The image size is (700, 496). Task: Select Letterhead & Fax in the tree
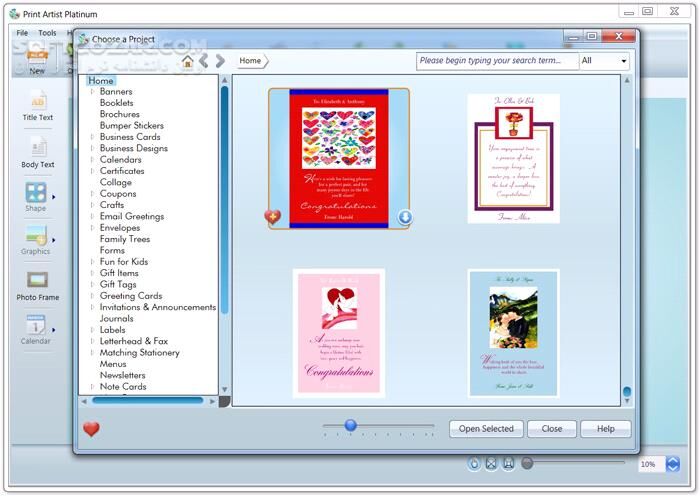(x=134, y=341)
